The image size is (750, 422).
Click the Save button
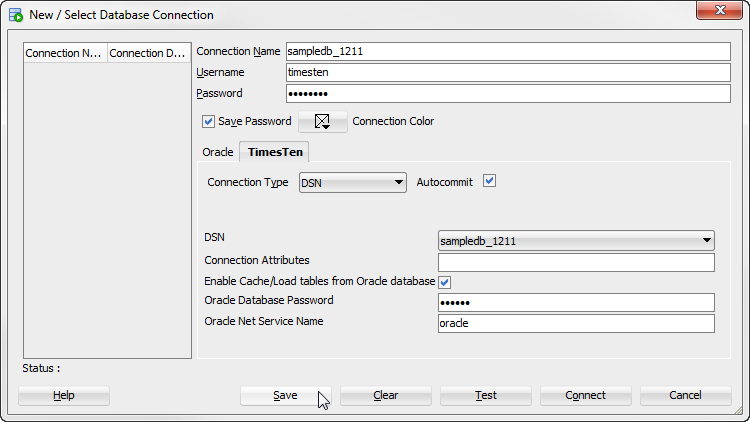[x=286, y=396]
